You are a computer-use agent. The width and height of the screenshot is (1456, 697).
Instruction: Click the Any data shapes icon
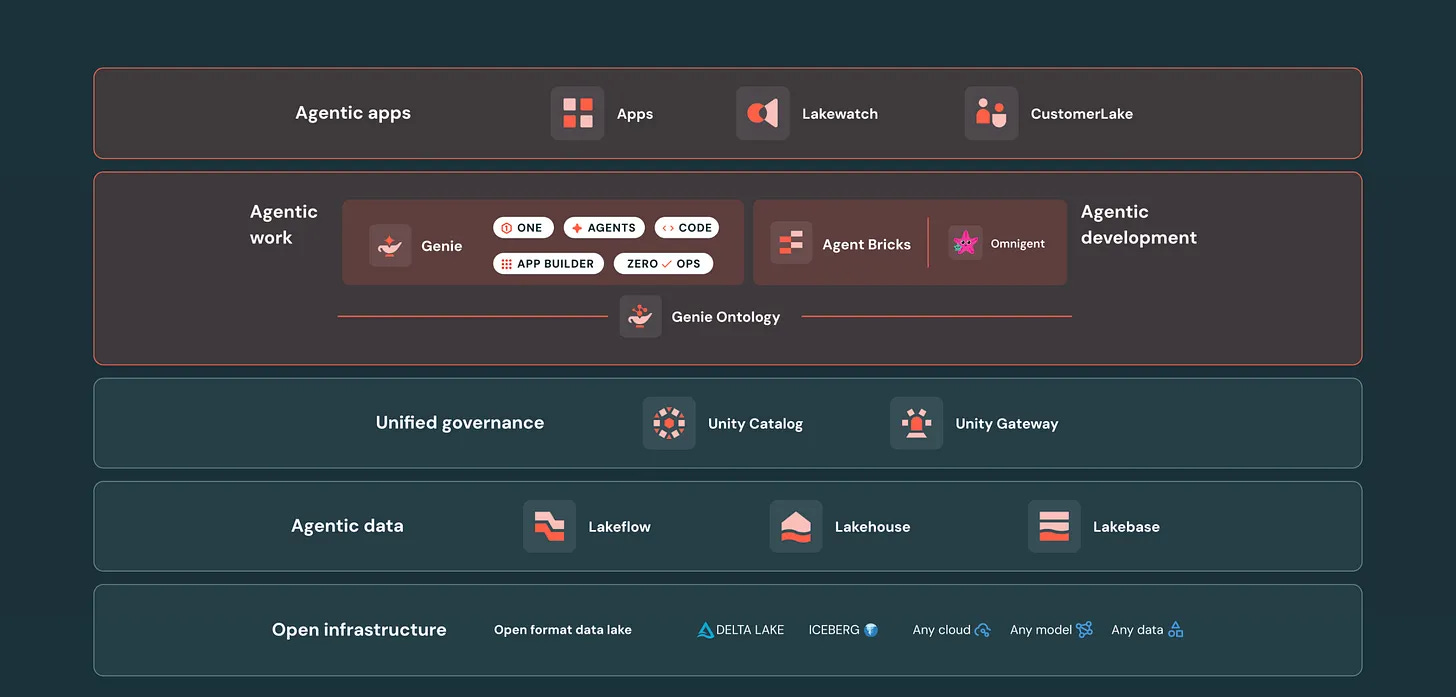click(1176, 630)
